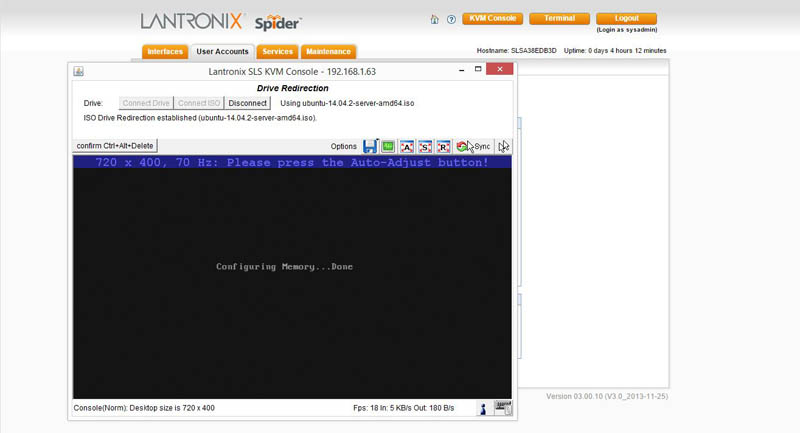
Task: Open the Terminal button in header
Action: point(559,18)
